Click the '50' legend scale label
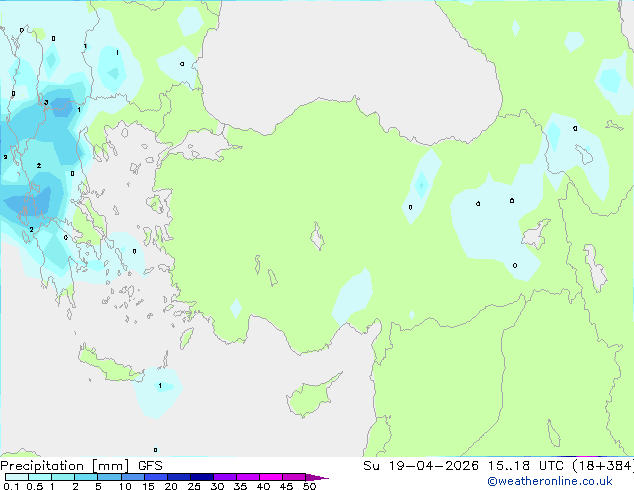Screen dimensions: 634x490 tap(309, 486)
